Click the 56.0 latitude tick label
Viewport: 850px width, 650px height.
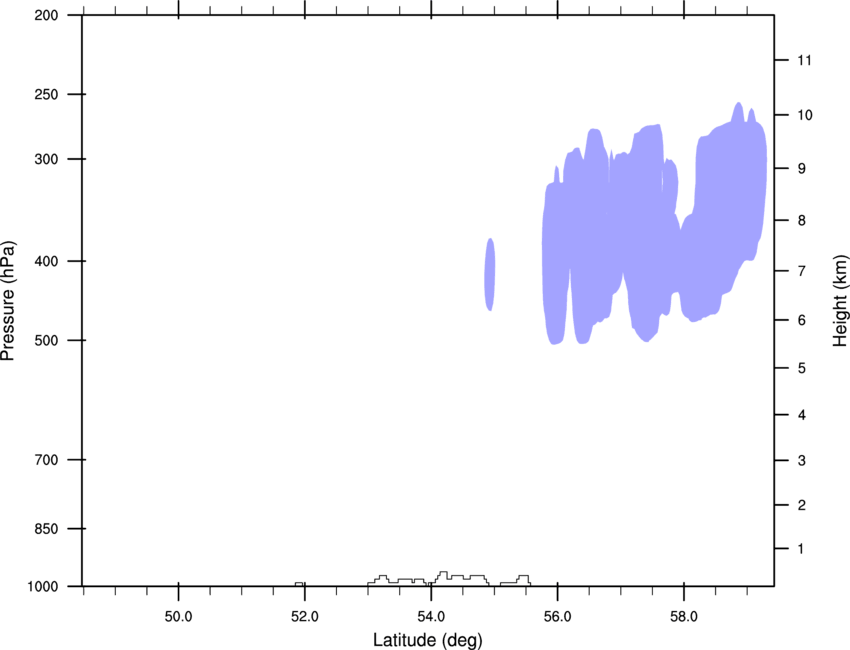pos(557,617)
